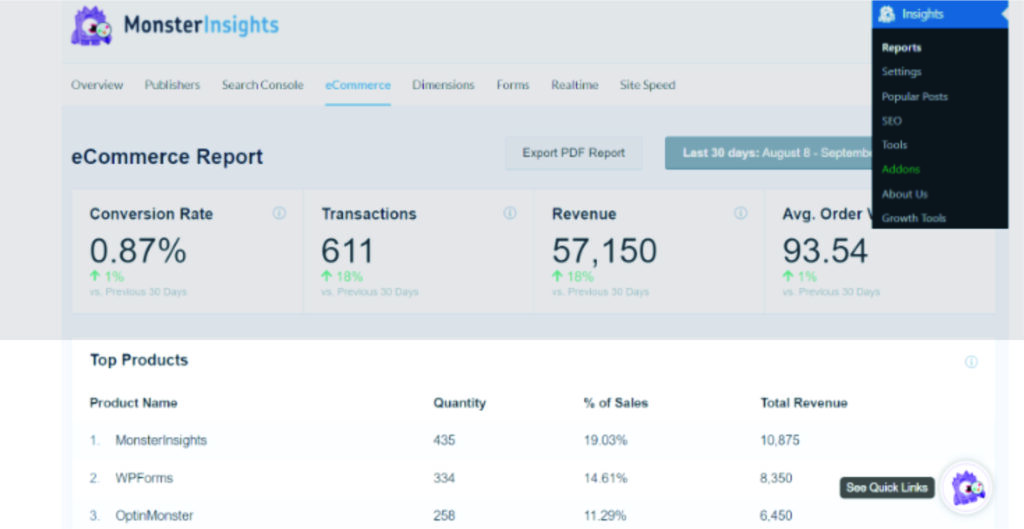Click the 19.03% sales value
Screen dimensions: 1024x529
[x=605, y=440]
